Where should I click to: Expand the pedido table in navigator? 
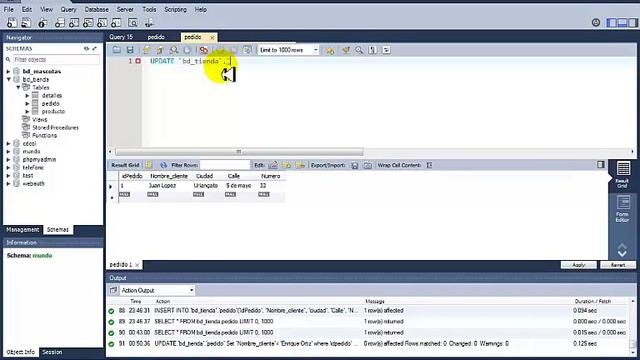[x=27, y=104]
